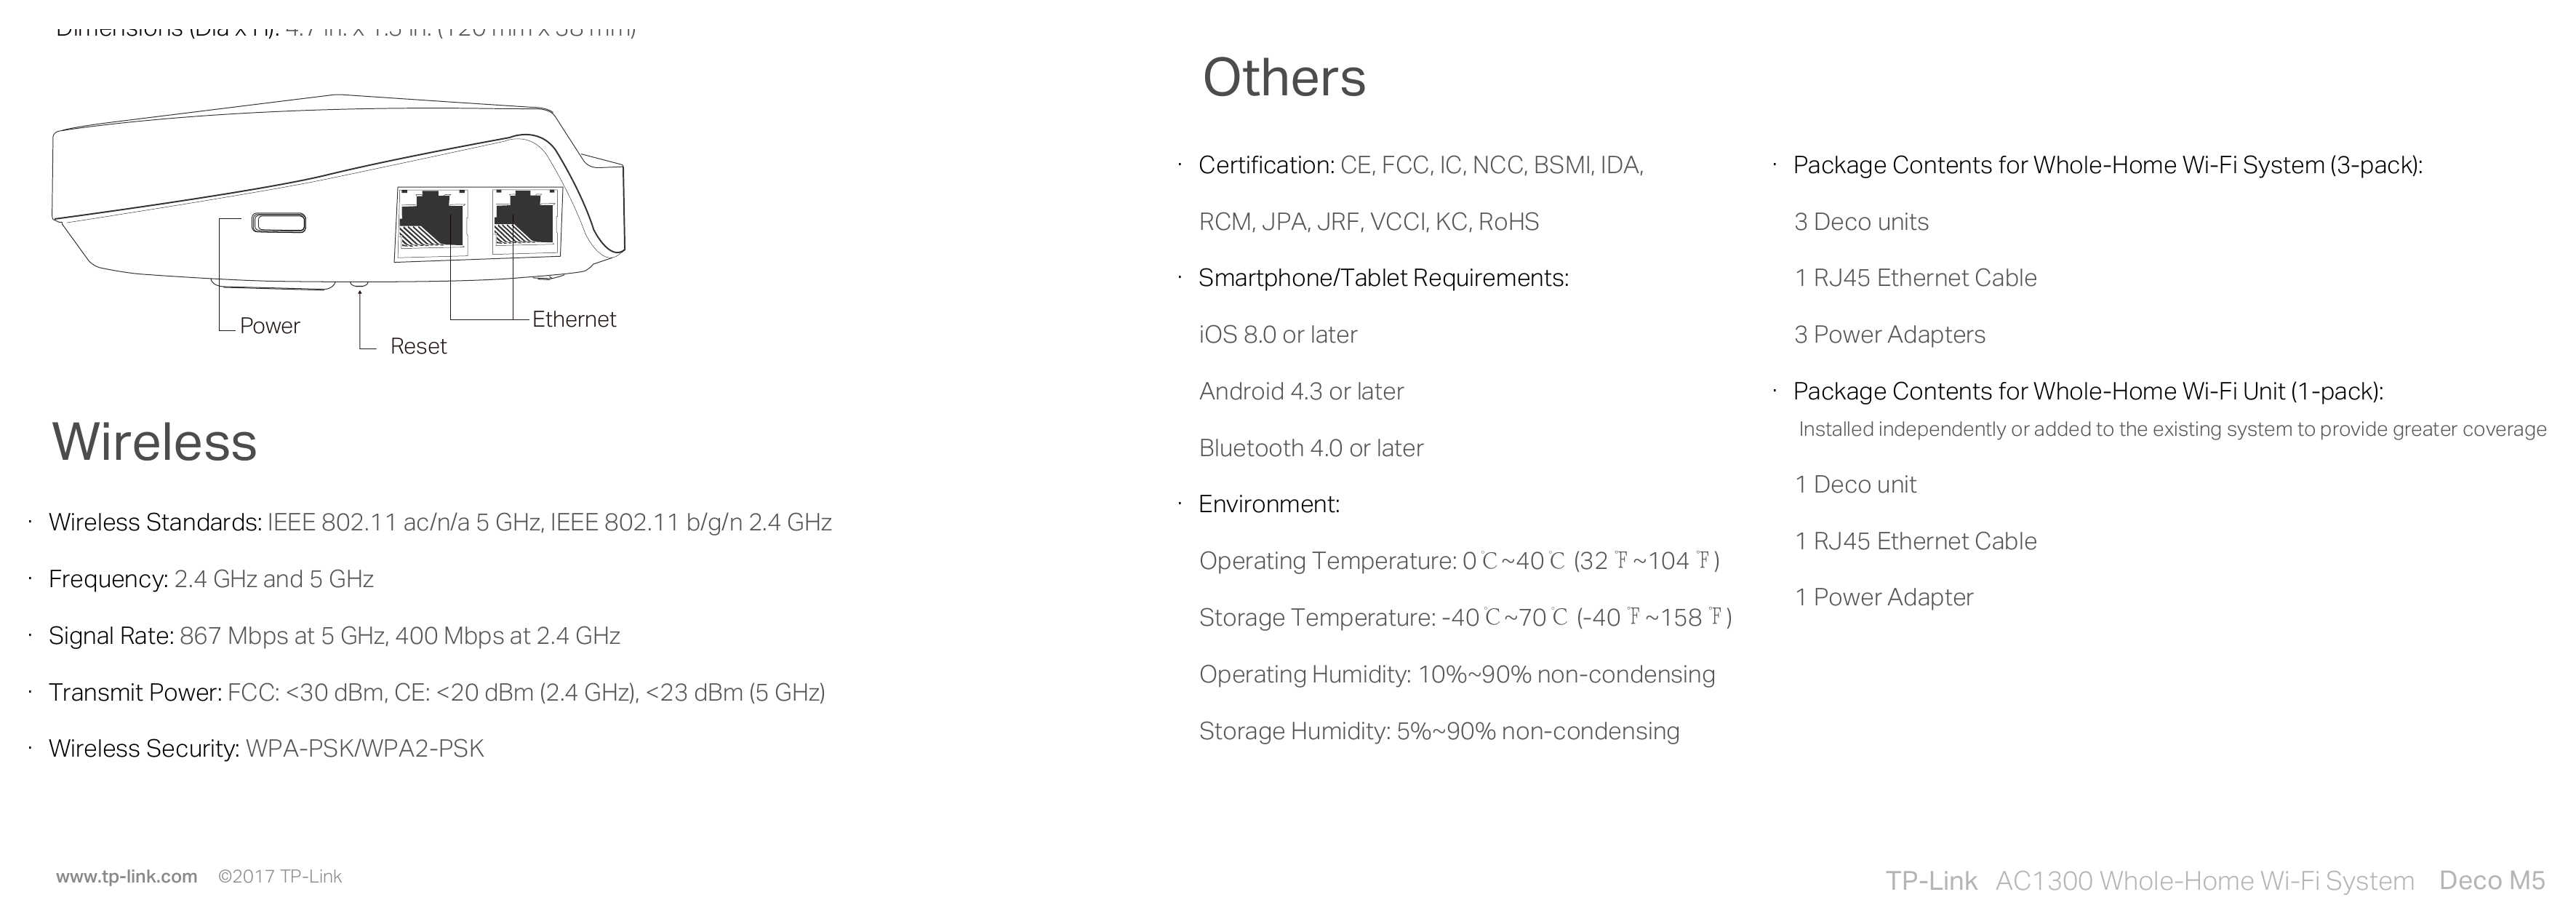Click the 3-pack Package Contents heading
The height and width of the screenshot is (924, 2576).
[x=2108, y=165]
